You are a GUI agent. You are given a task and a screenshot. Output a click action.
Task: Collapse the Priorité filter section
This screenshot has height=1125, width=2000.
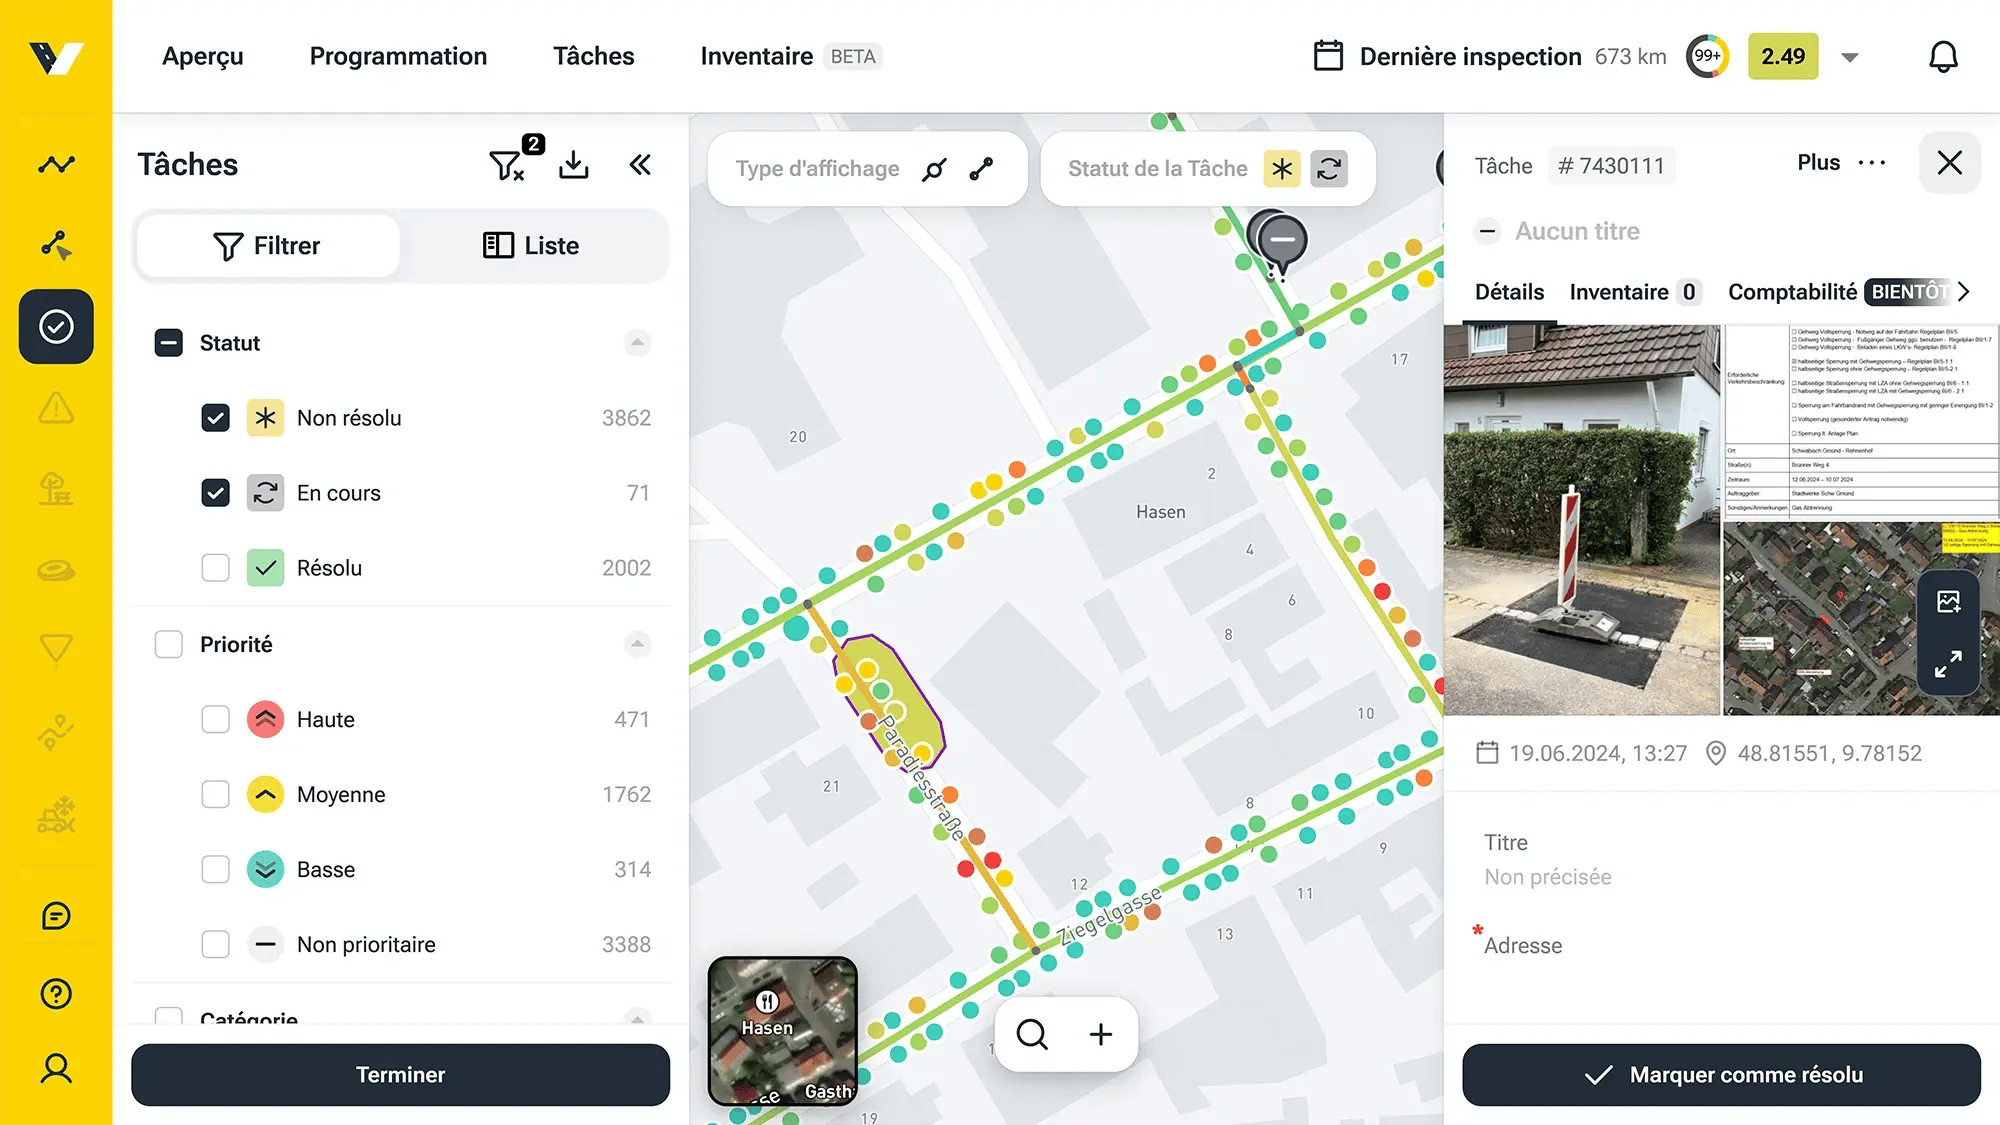(637, 644)
